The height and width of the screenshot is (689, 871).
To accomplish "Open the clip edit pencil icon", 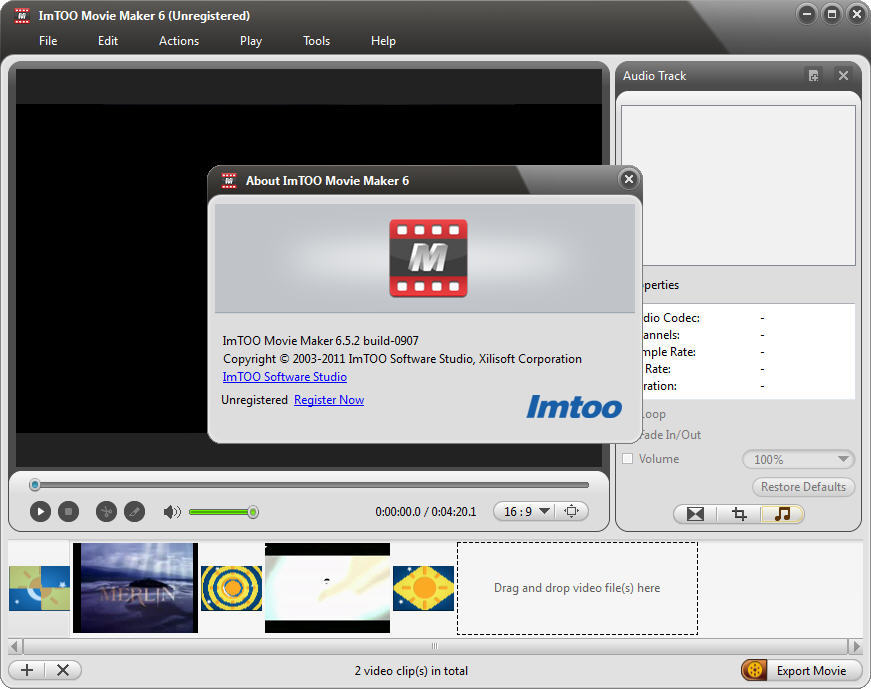I will tap(134, 511).
